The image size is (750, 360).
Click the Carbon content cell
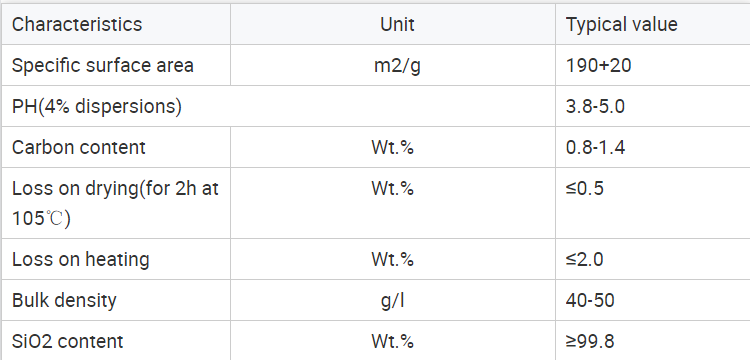pyautogui.click(x=116, y=147)
